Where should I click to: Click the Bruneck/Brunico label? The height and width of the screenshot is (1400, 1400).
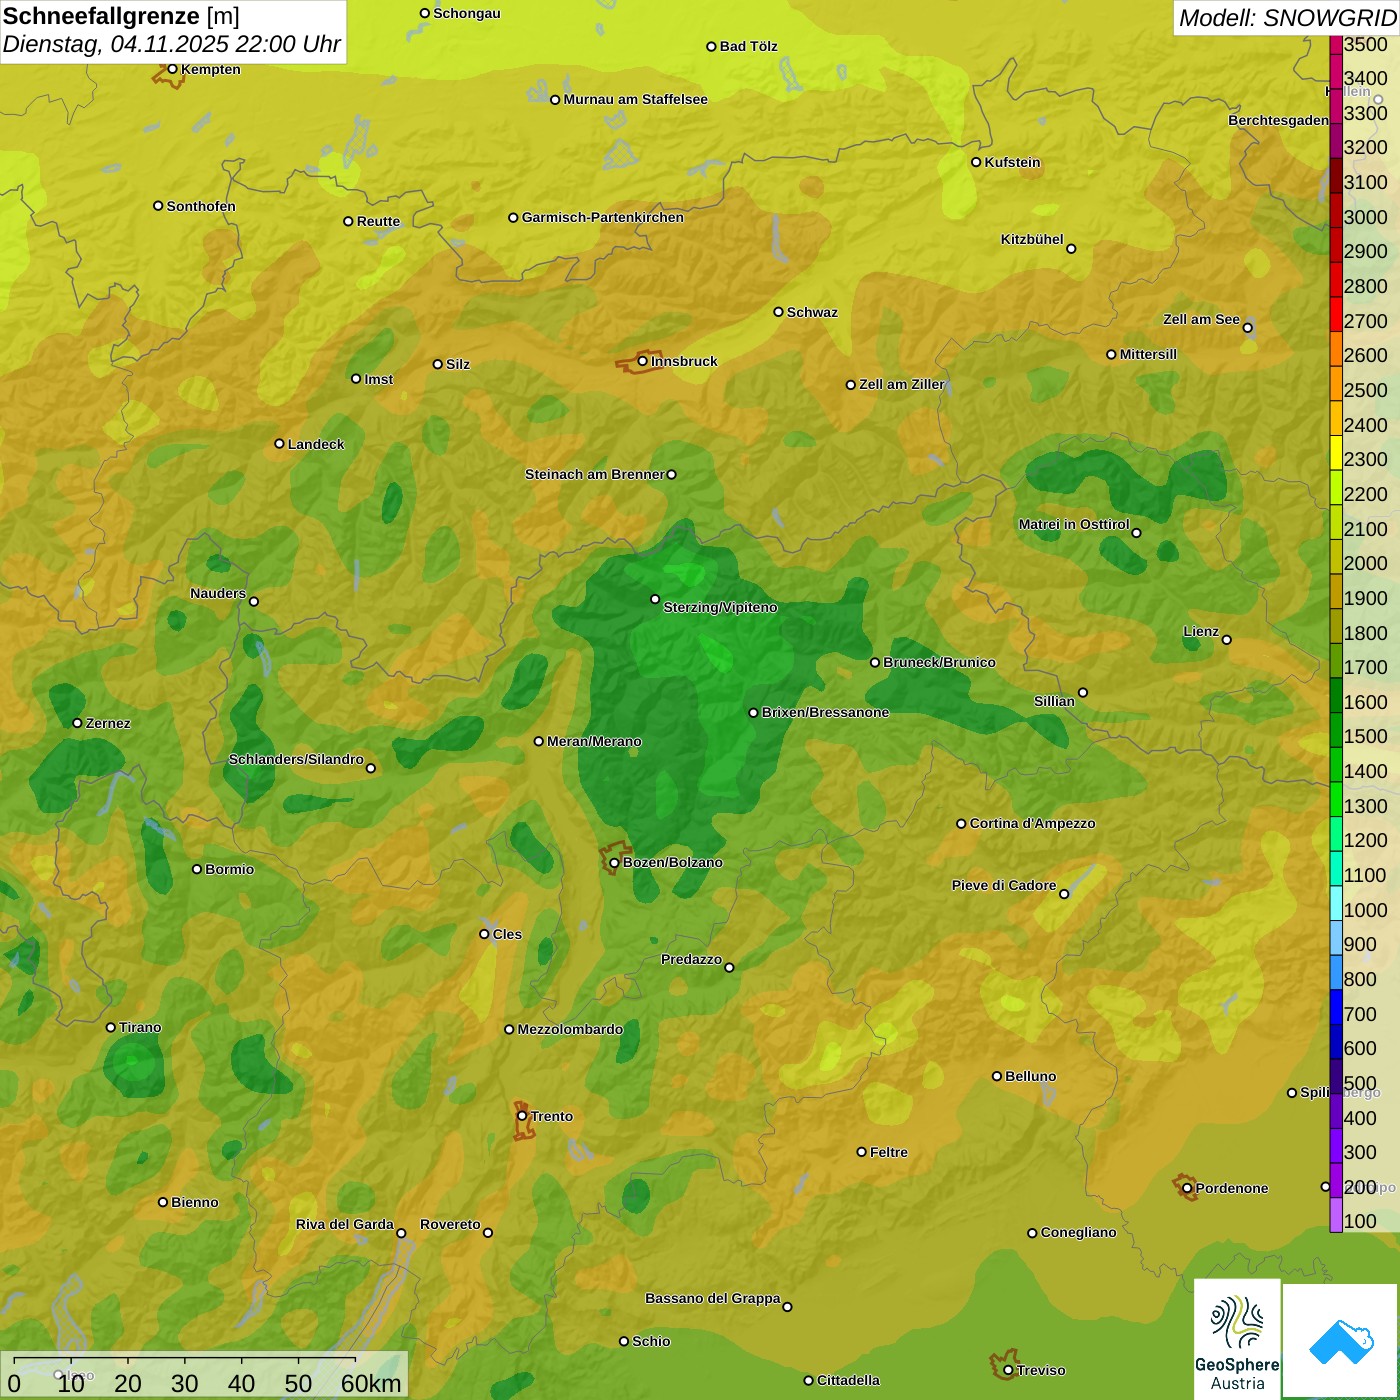tap(939, 662)
